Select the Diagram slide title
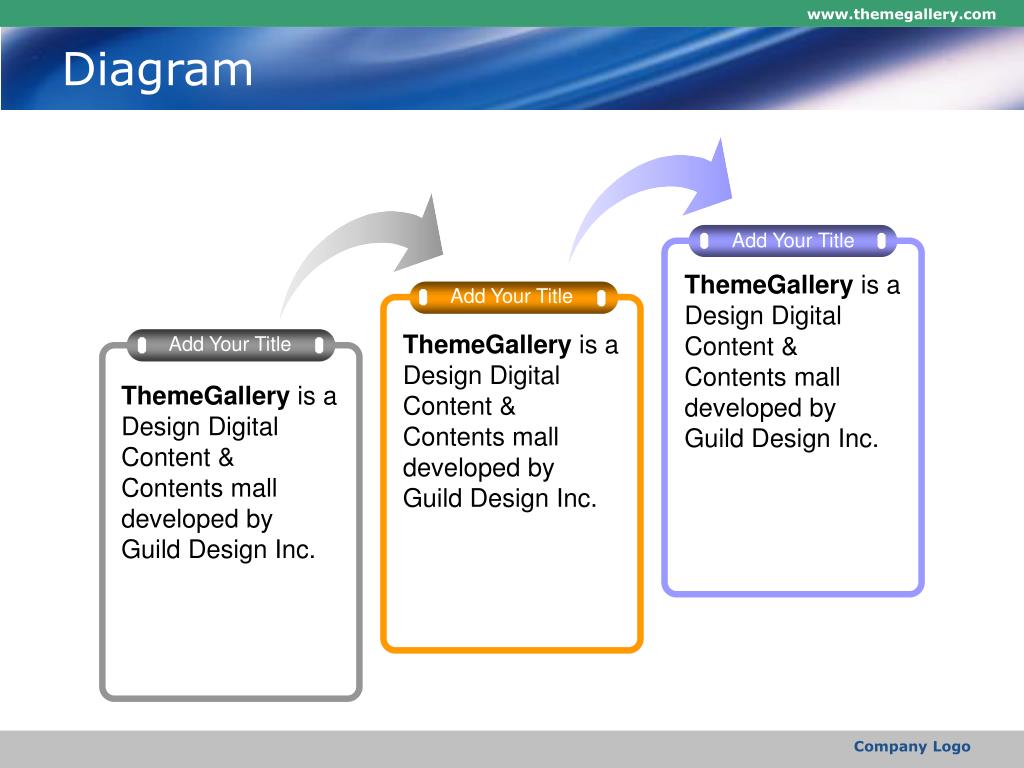This screenshot has height=768, width=1024. [x=157, y=70]
